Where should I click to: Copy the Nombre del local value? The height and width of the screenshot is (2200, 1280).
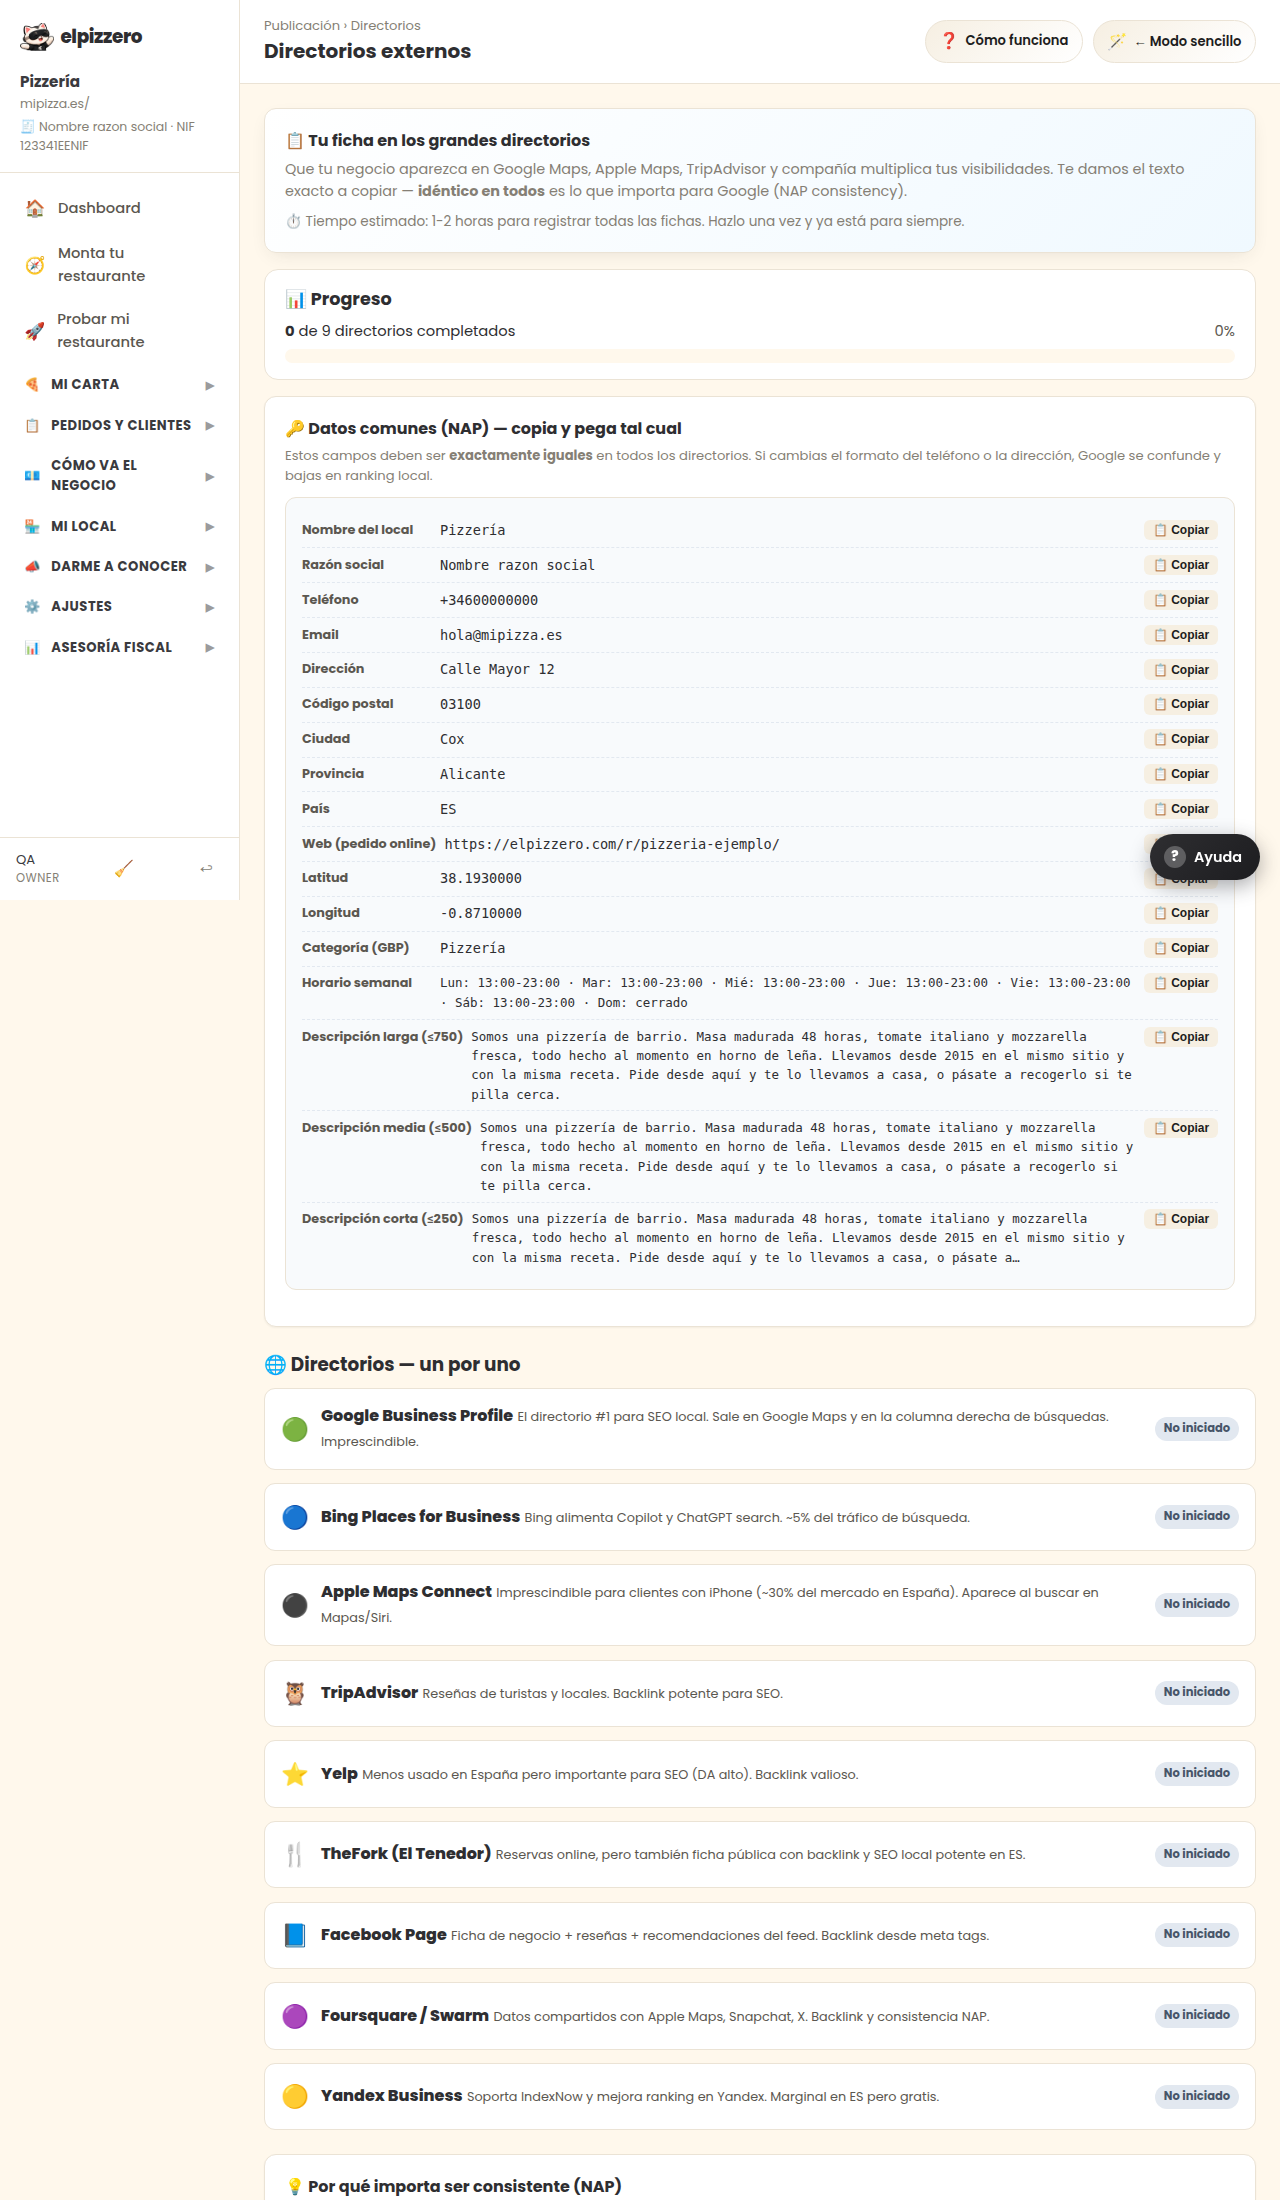1181,530
